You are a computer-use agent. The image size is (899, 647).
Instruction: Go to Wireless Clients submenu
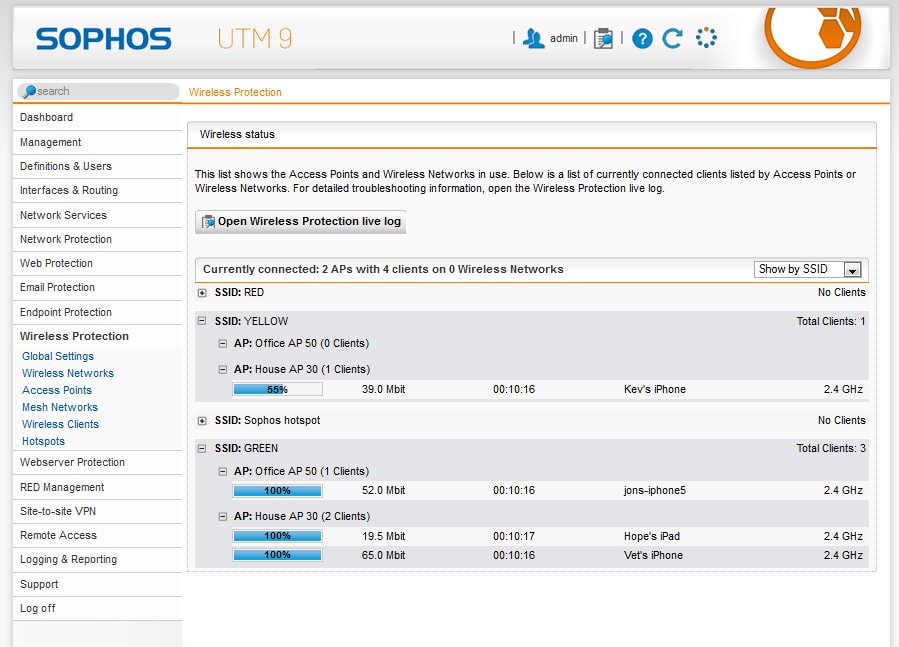[x=60, y=424]
